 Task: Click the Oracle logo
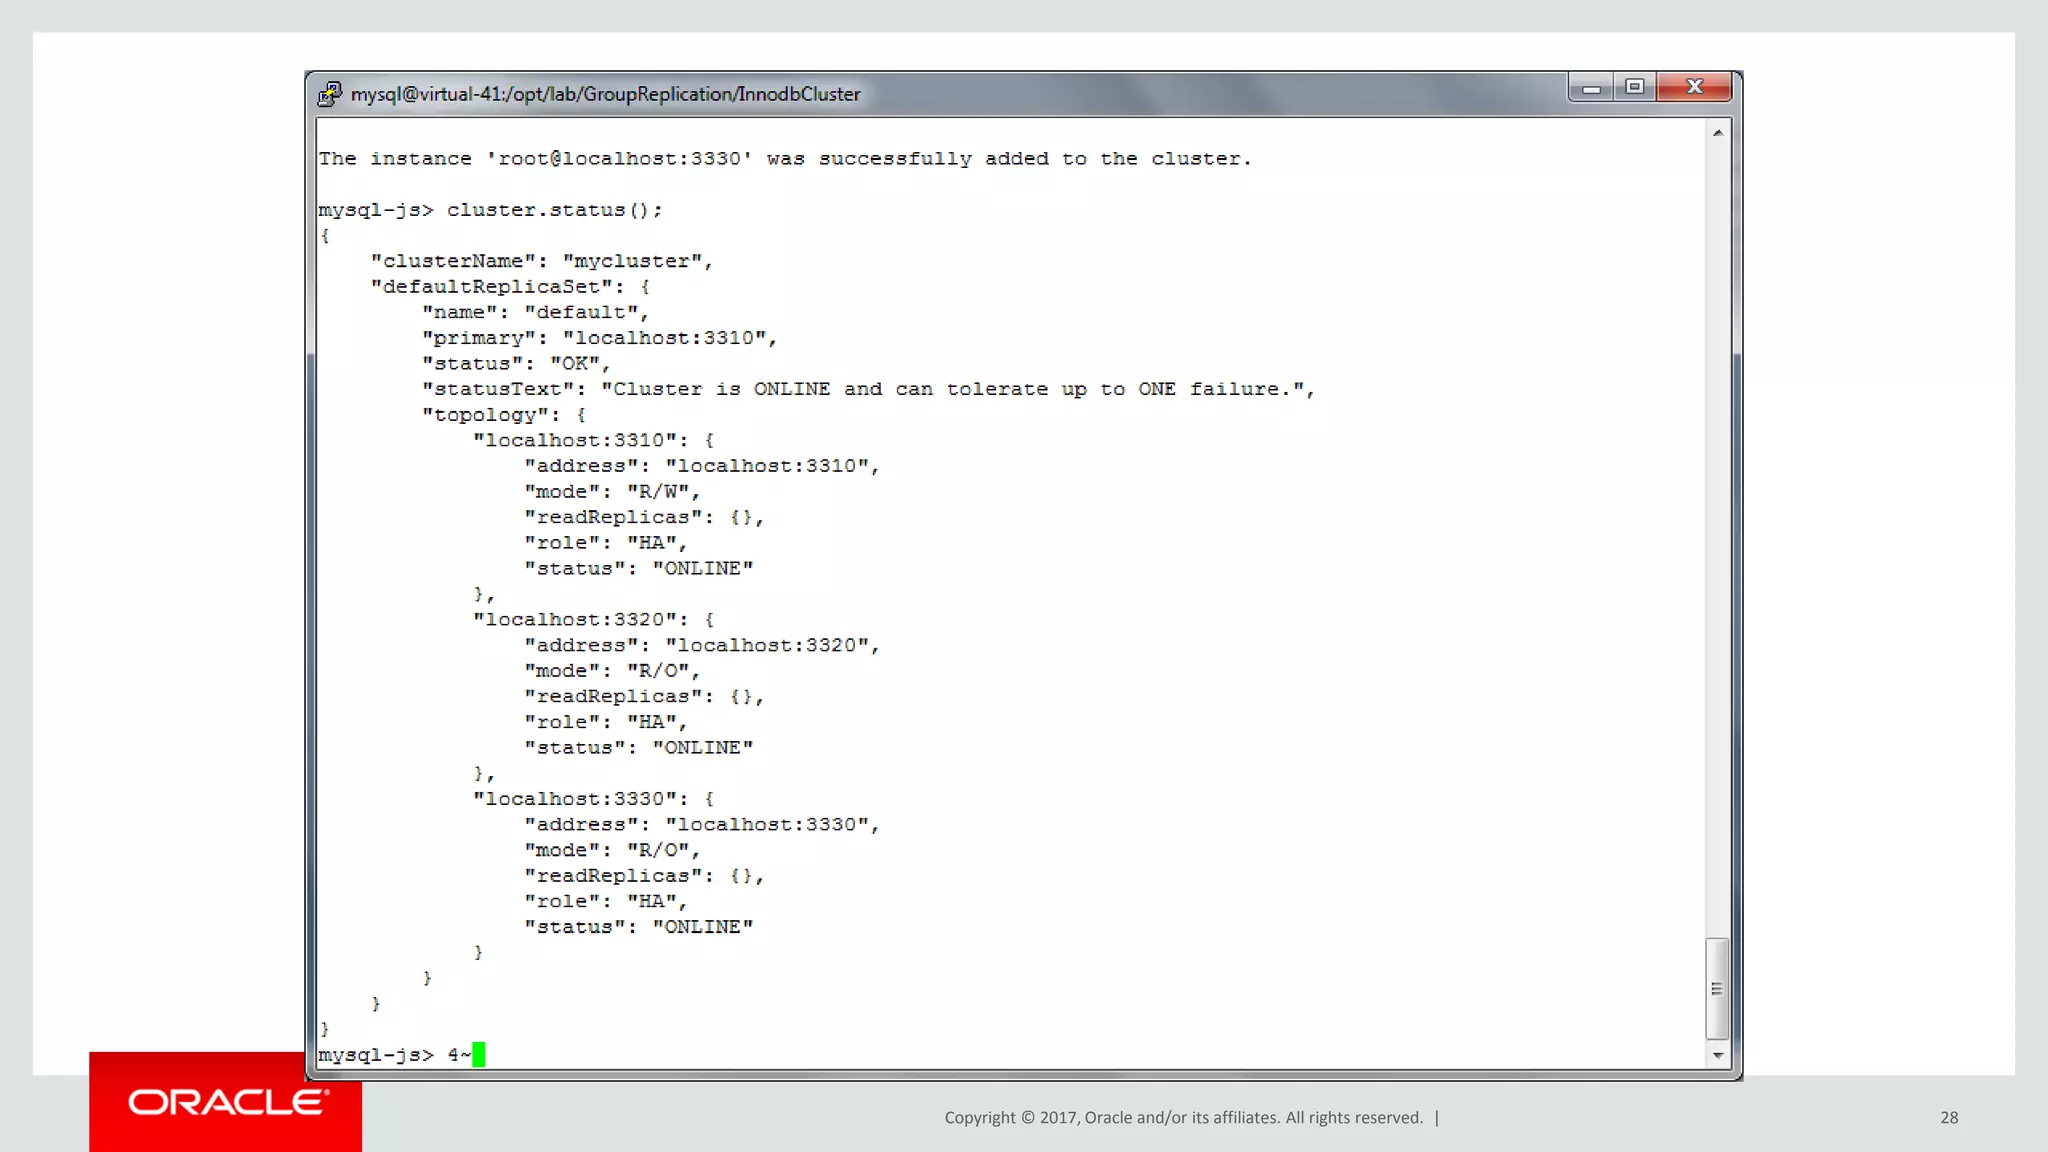227,1102
